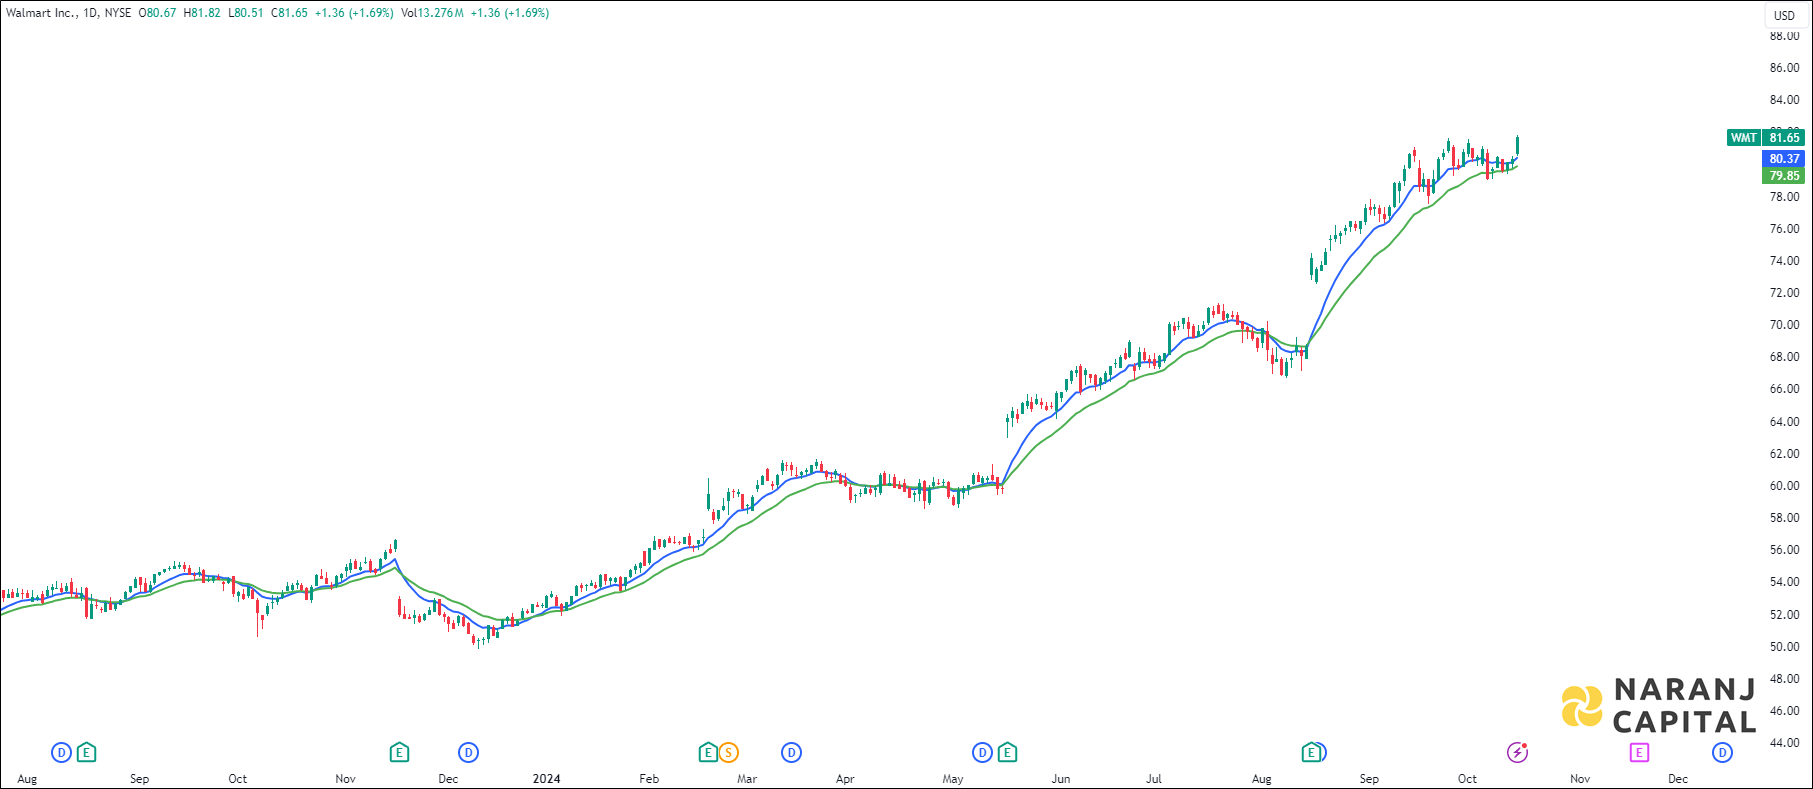Click the November earnings 'E' marker
Screen dimensions: 1813x789
click(399, 752)
